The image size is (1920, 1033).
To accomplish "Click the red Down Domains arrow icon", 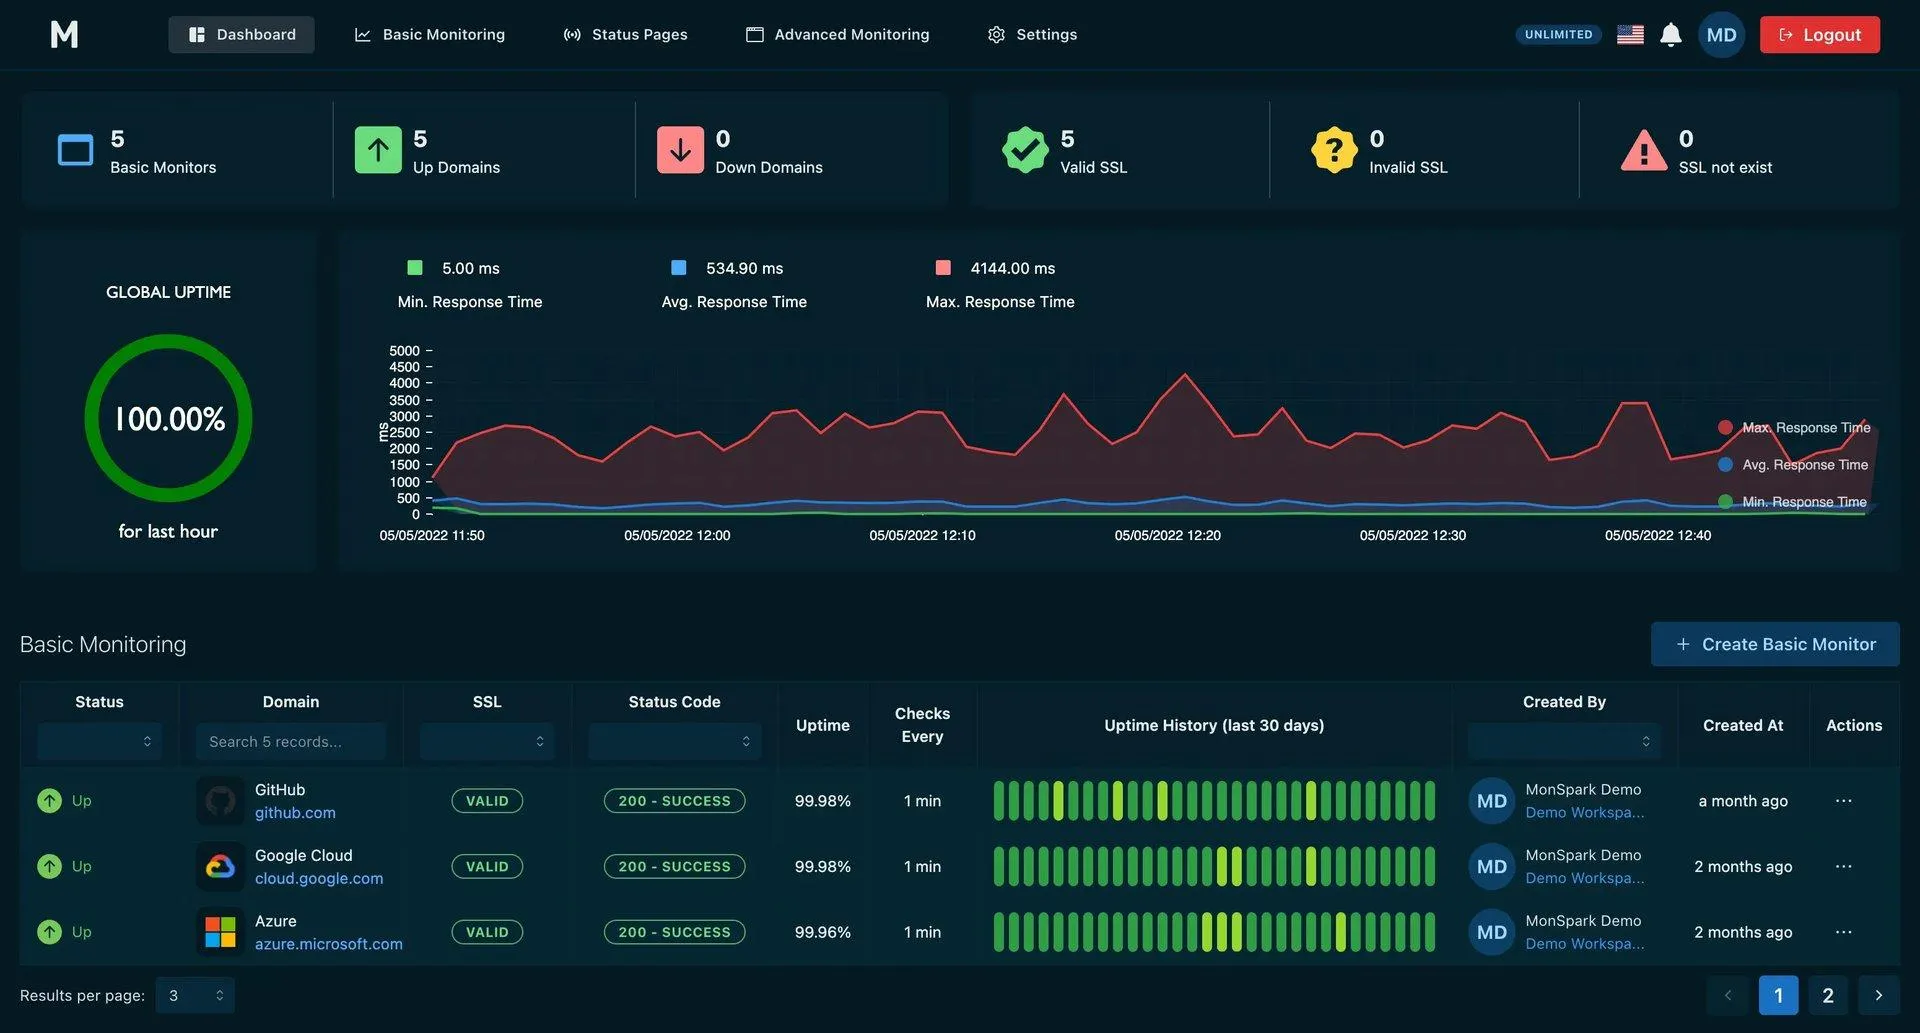I will pyautogui.click(x=680, y=150).
